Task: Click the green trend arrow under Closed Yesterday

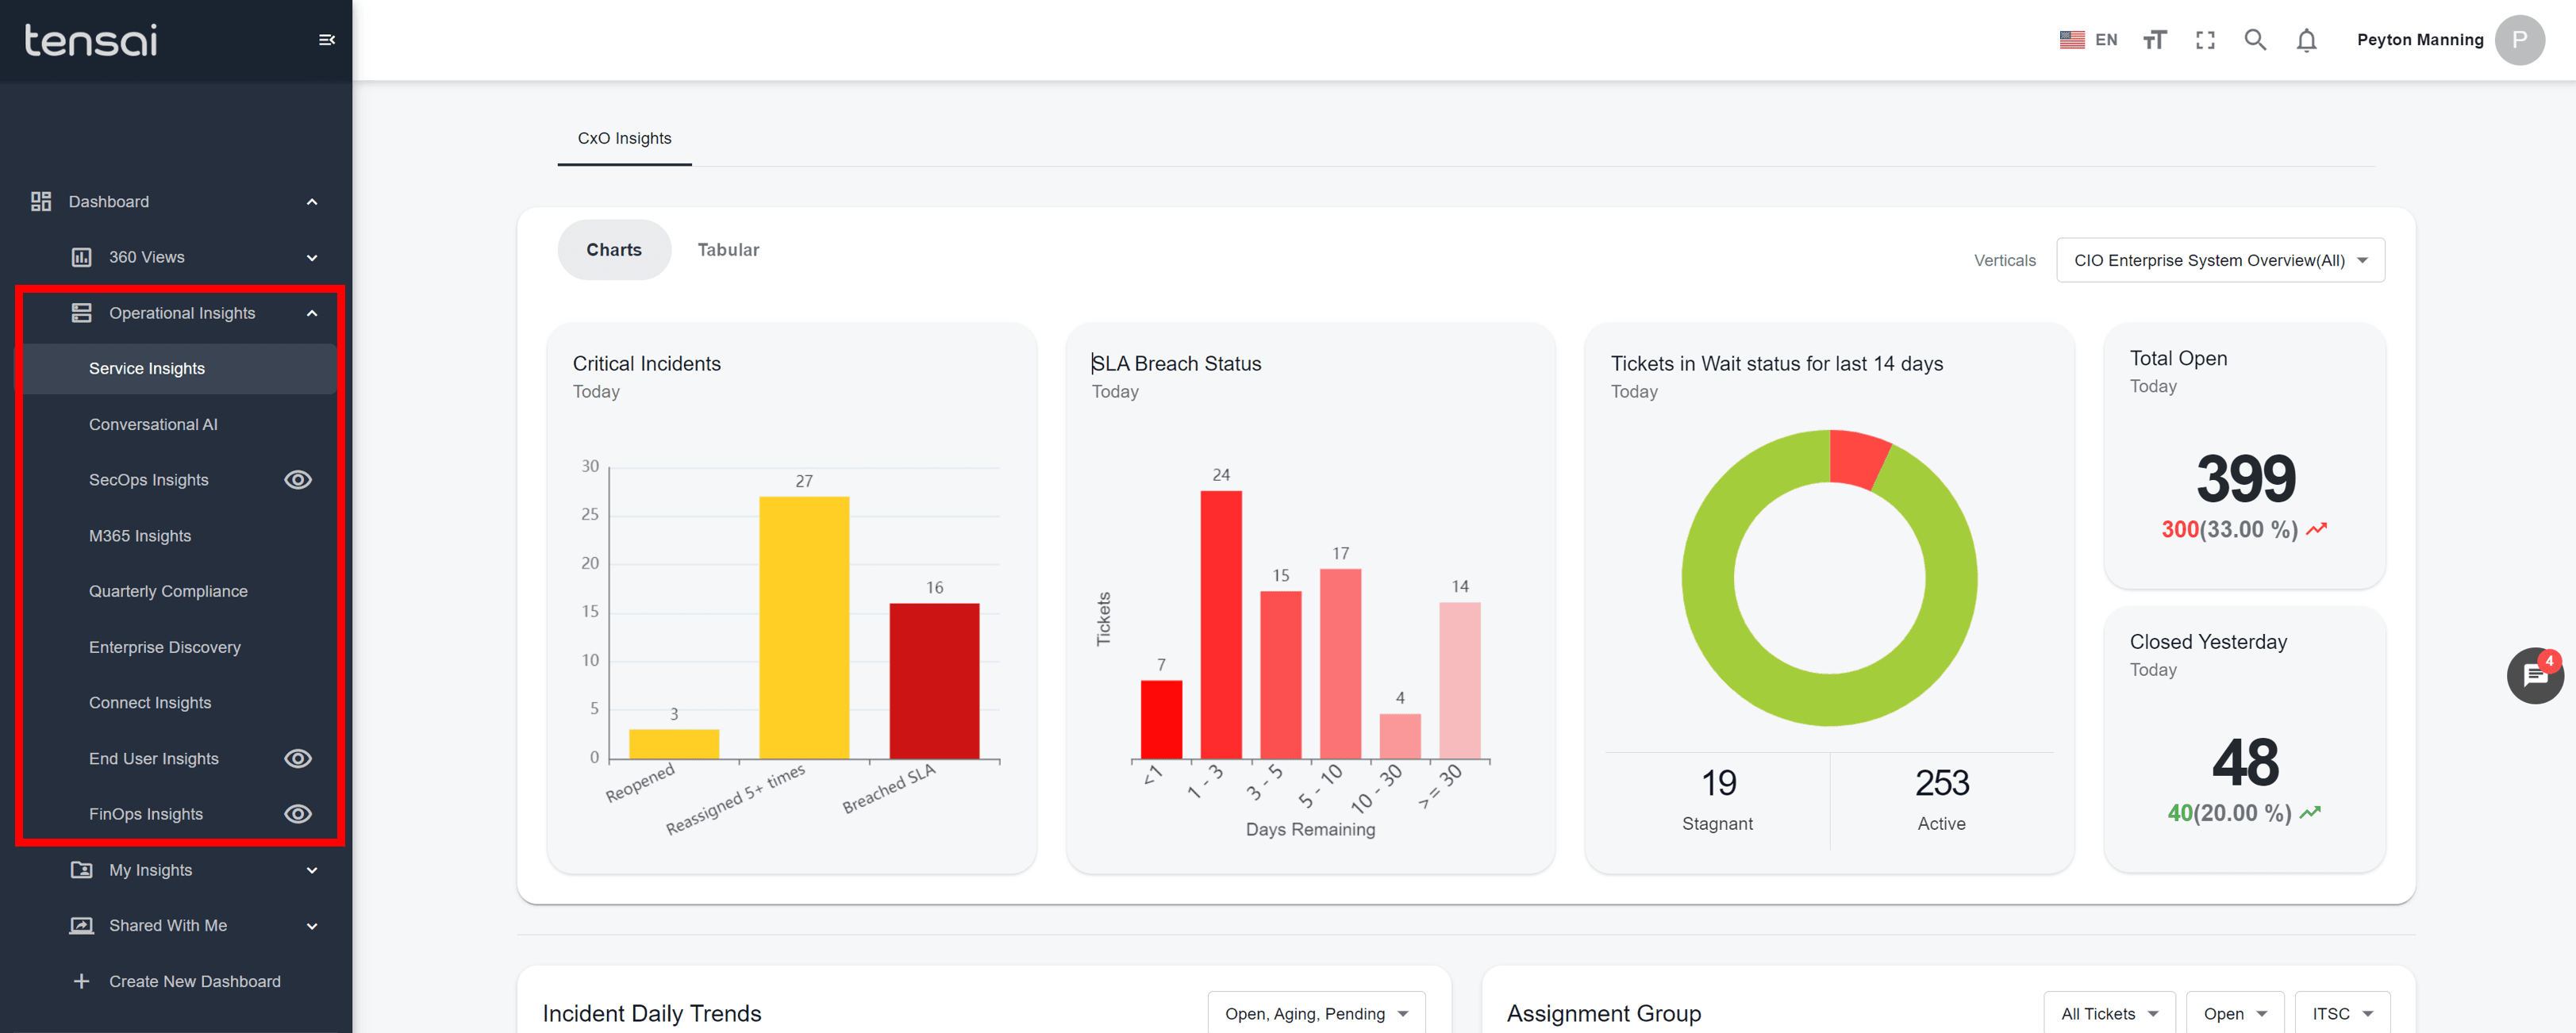Action: click(x=2309, y=813)
